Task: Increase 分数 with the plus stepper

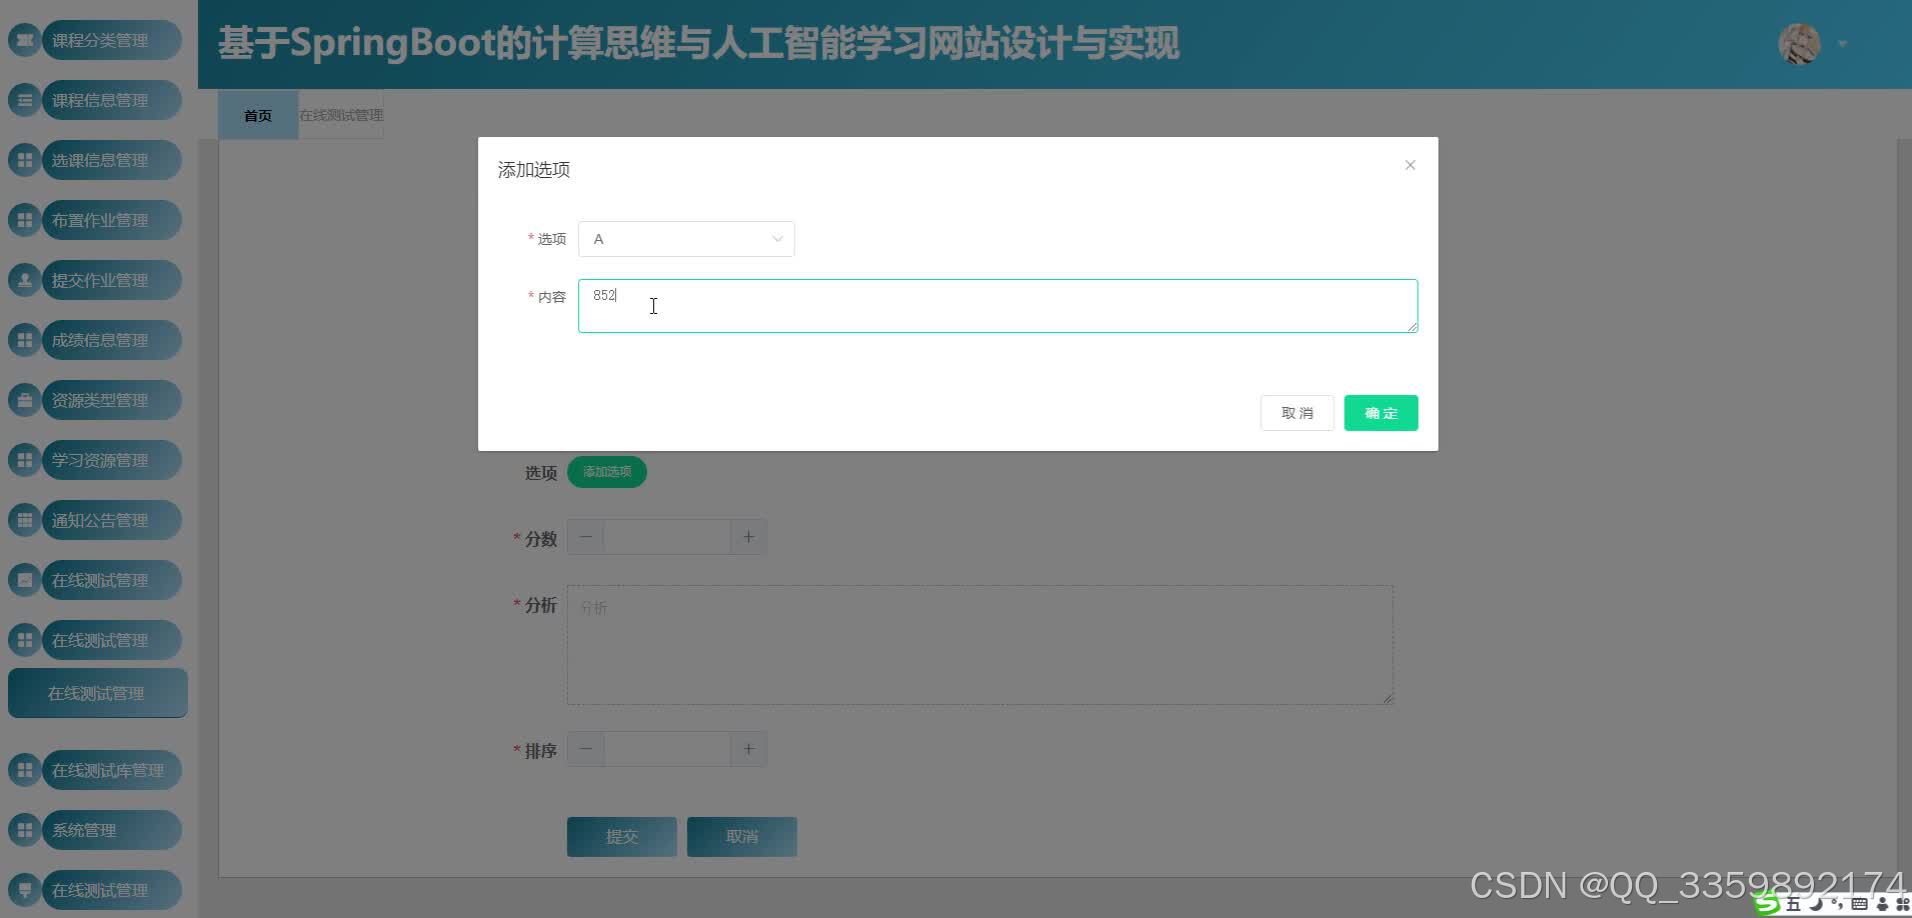Action: coord(748,536)
